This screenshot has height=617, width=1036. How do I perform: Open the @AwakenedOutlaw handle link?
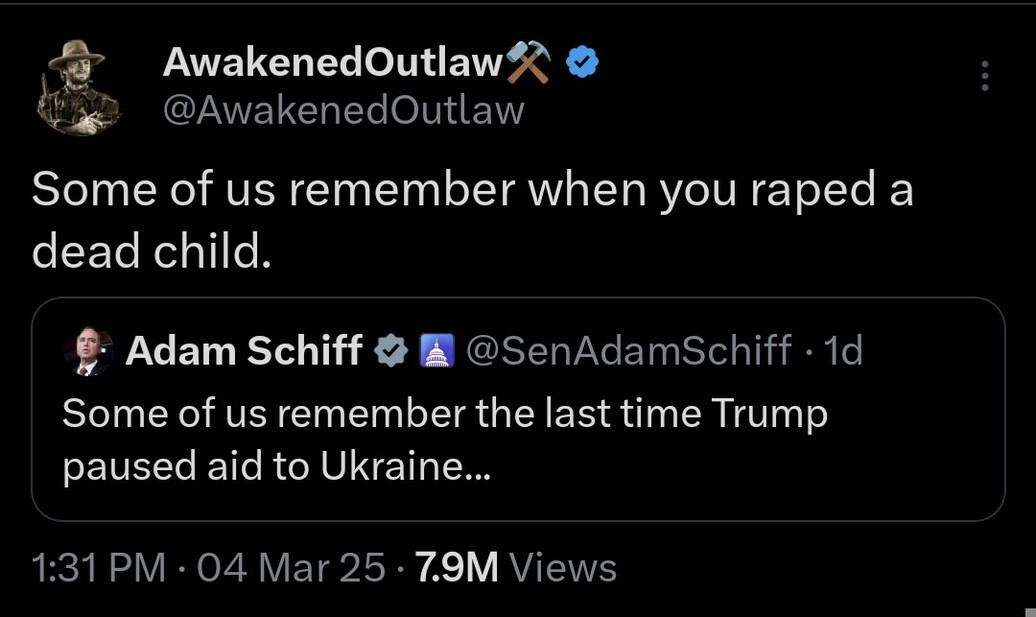click(x=344, y=110)
